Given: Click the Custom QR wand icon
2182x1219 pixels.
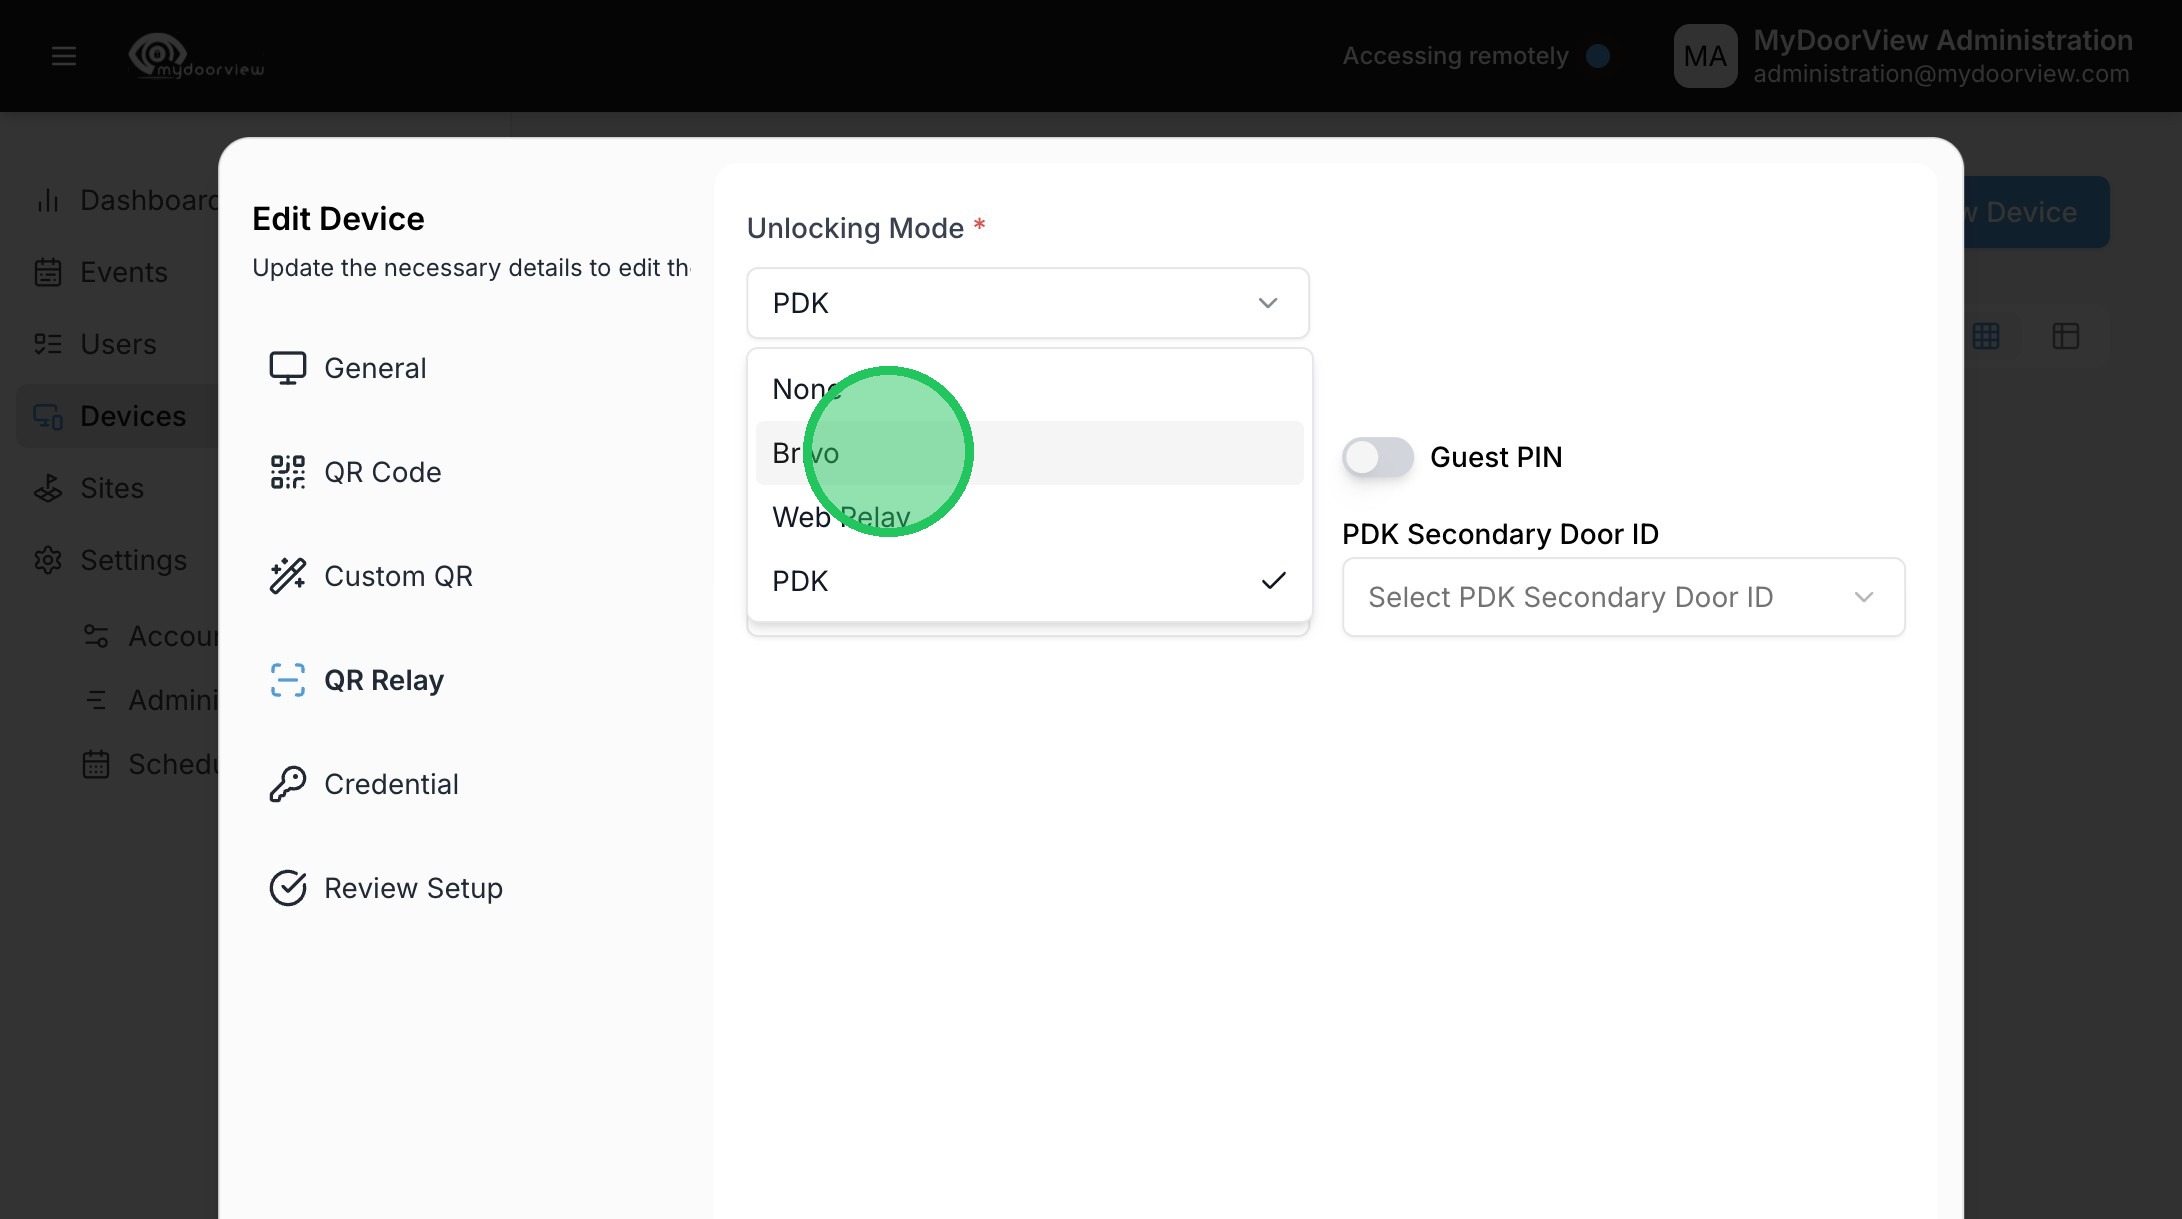Looking at the screenshot, I should click(x=287, y=576).
